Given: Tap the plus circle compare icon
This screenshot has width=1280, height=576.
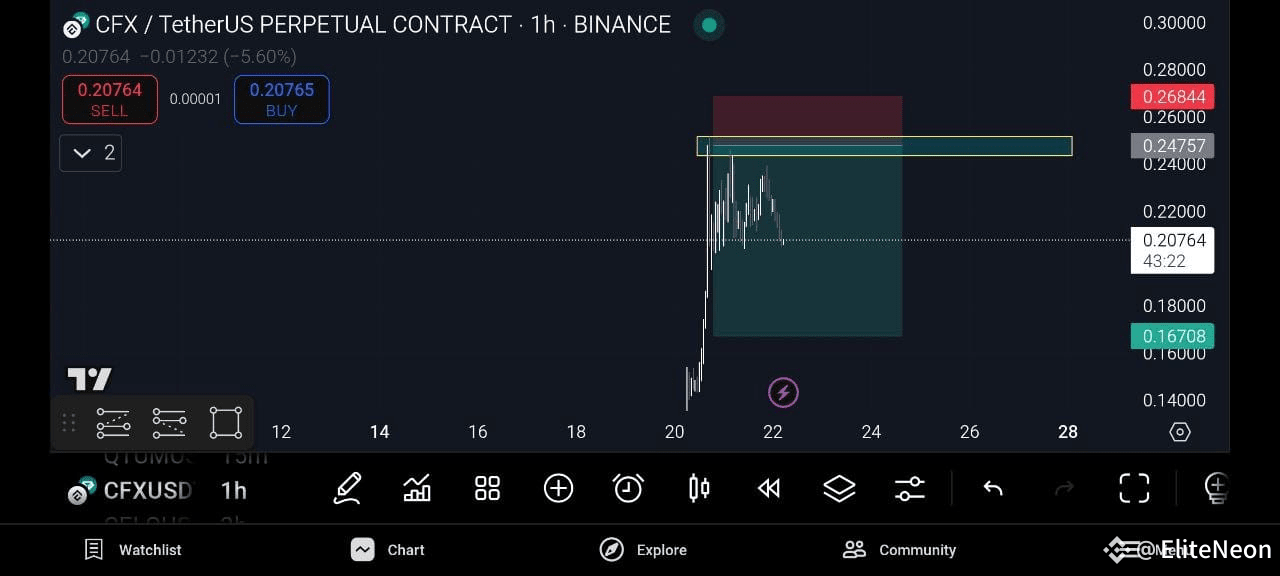Looking at the screenshot, I should pos(558,488).
